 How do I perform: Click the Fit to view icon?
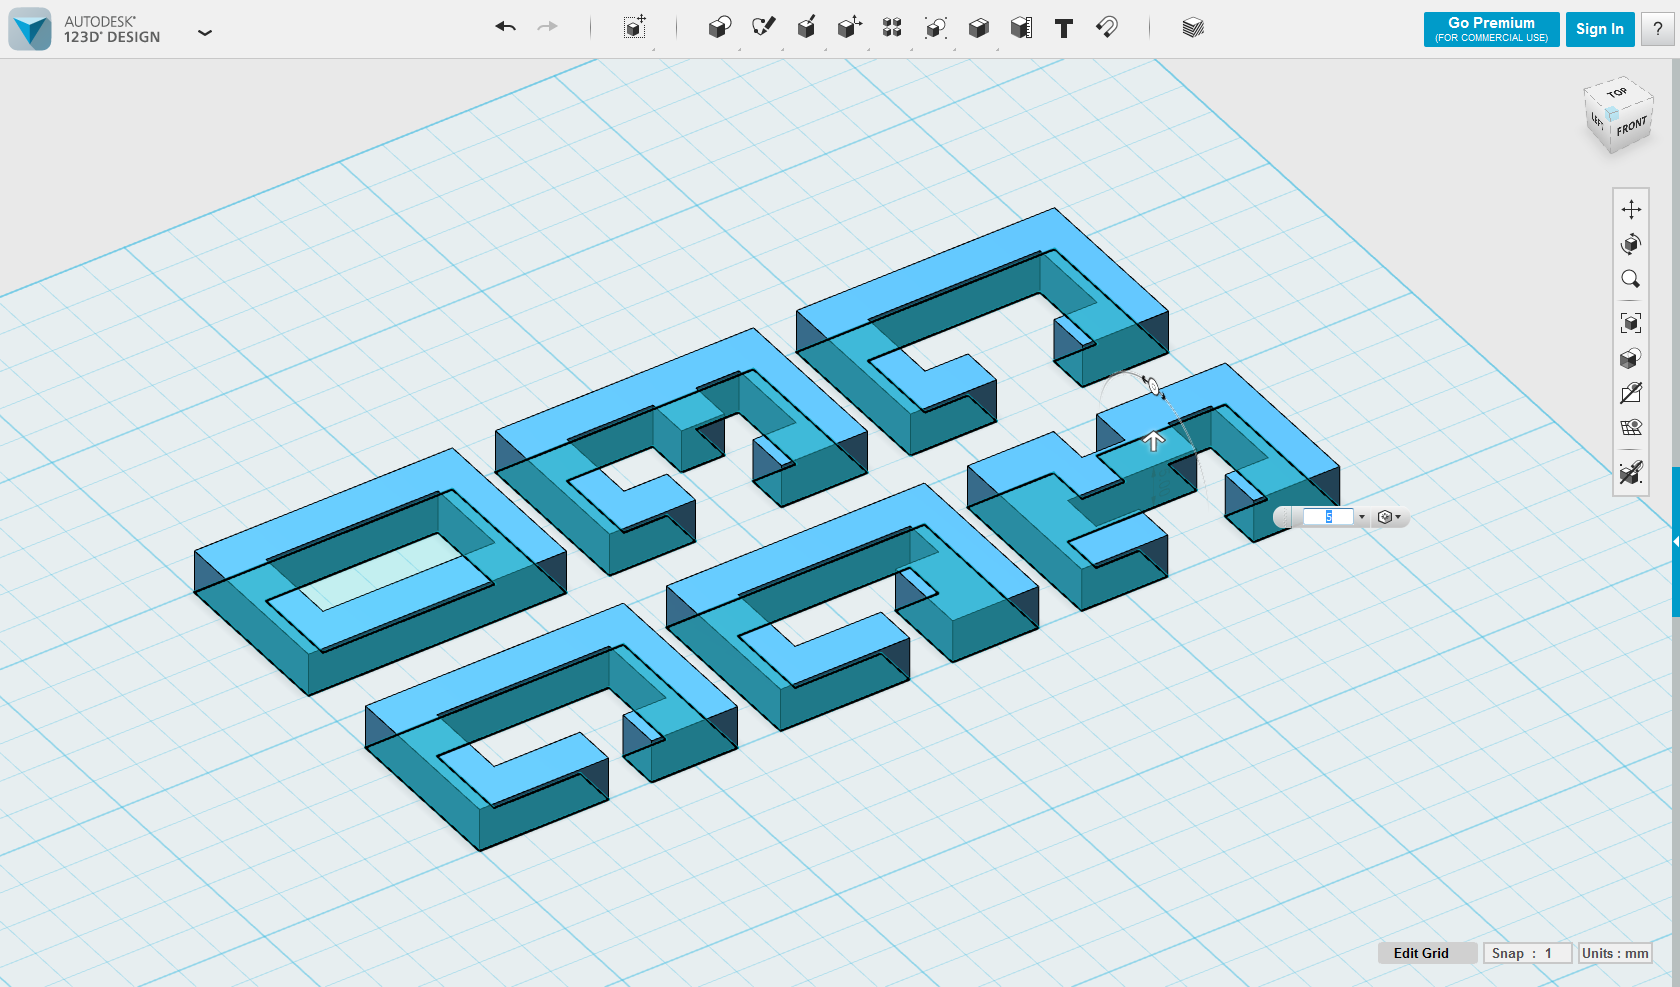click(x=1631, y=323)
